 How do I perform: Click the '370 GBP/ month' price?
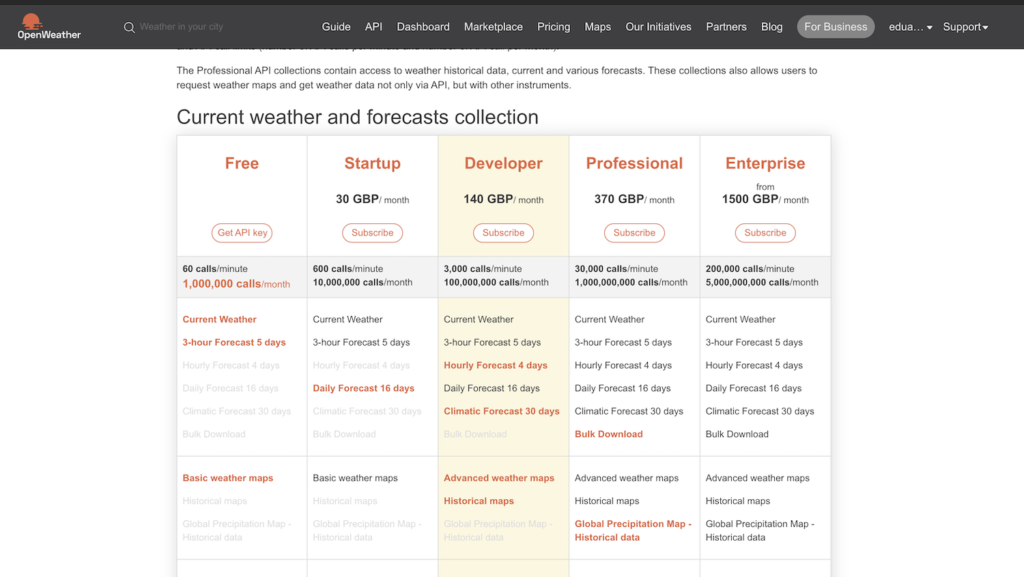634,199
